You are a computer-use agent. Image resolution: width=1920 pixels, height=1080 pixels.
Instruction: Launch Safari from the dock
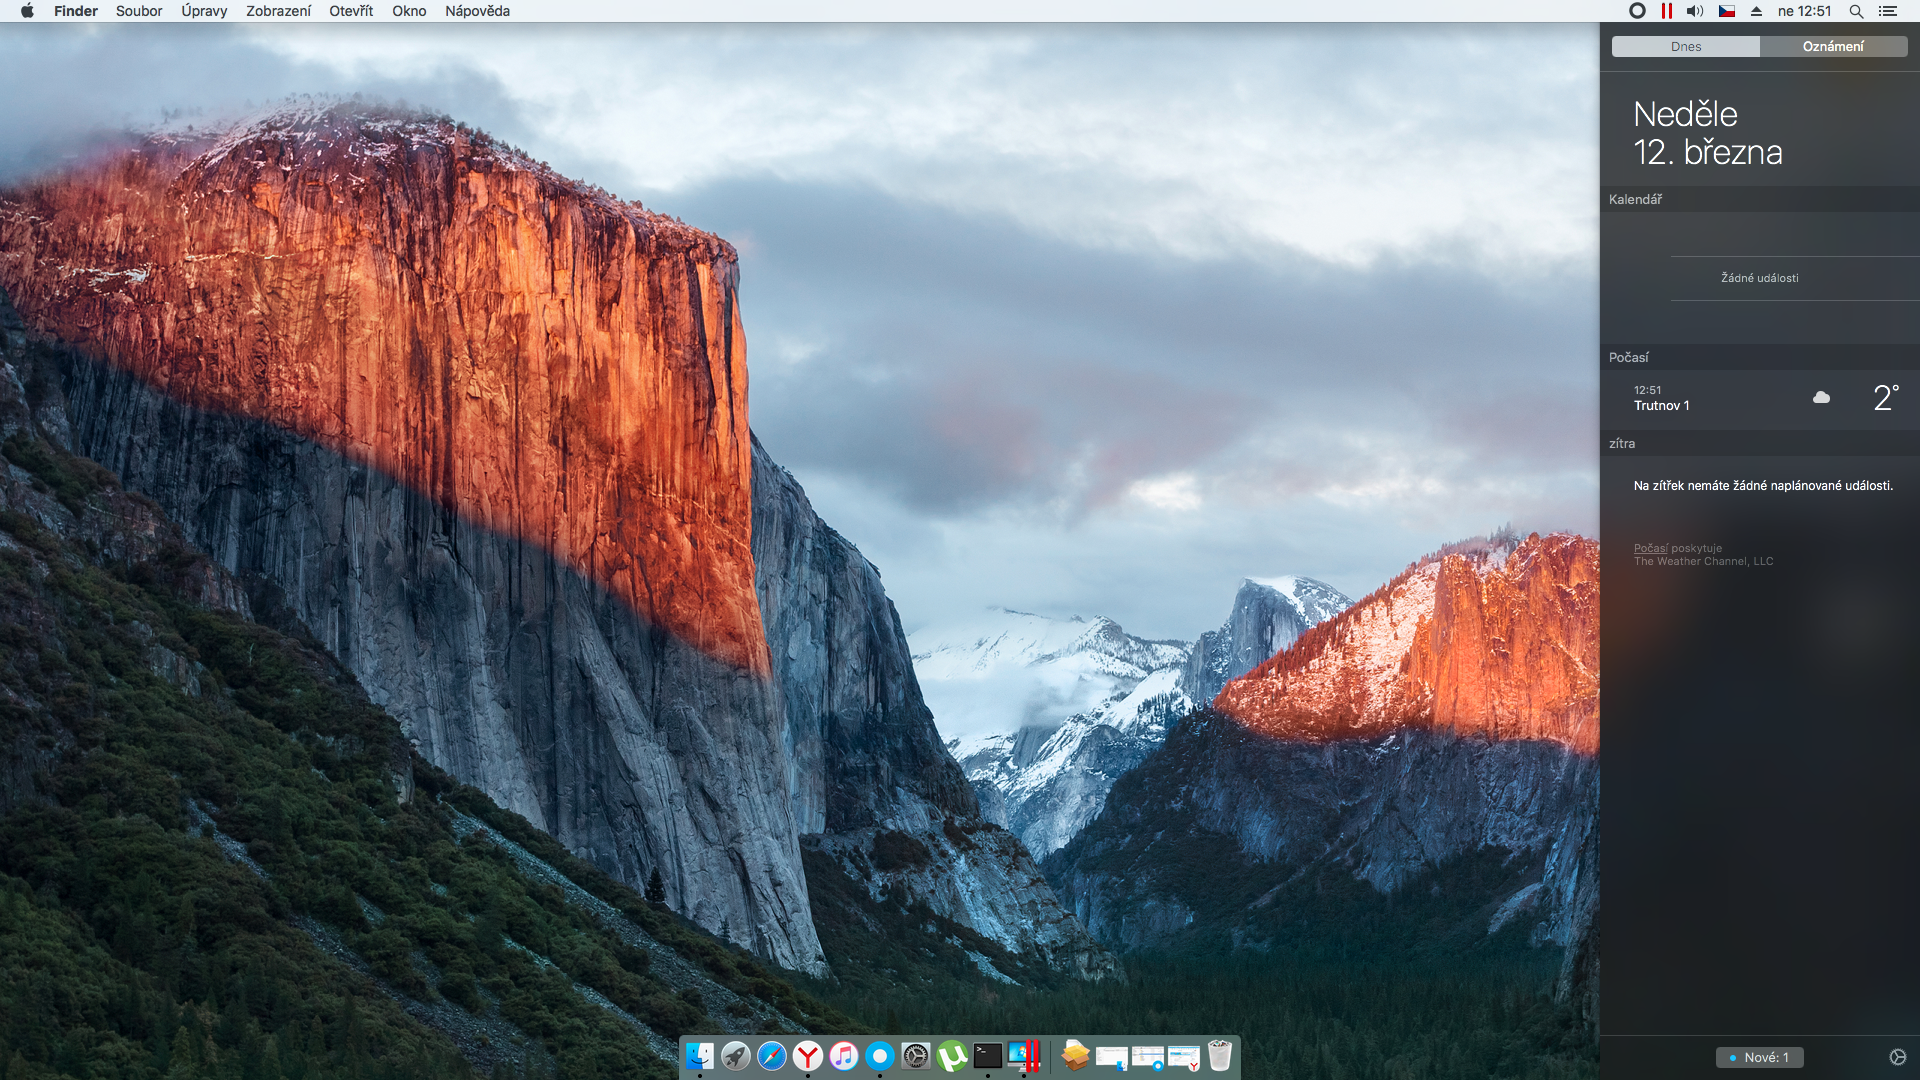772,1056
